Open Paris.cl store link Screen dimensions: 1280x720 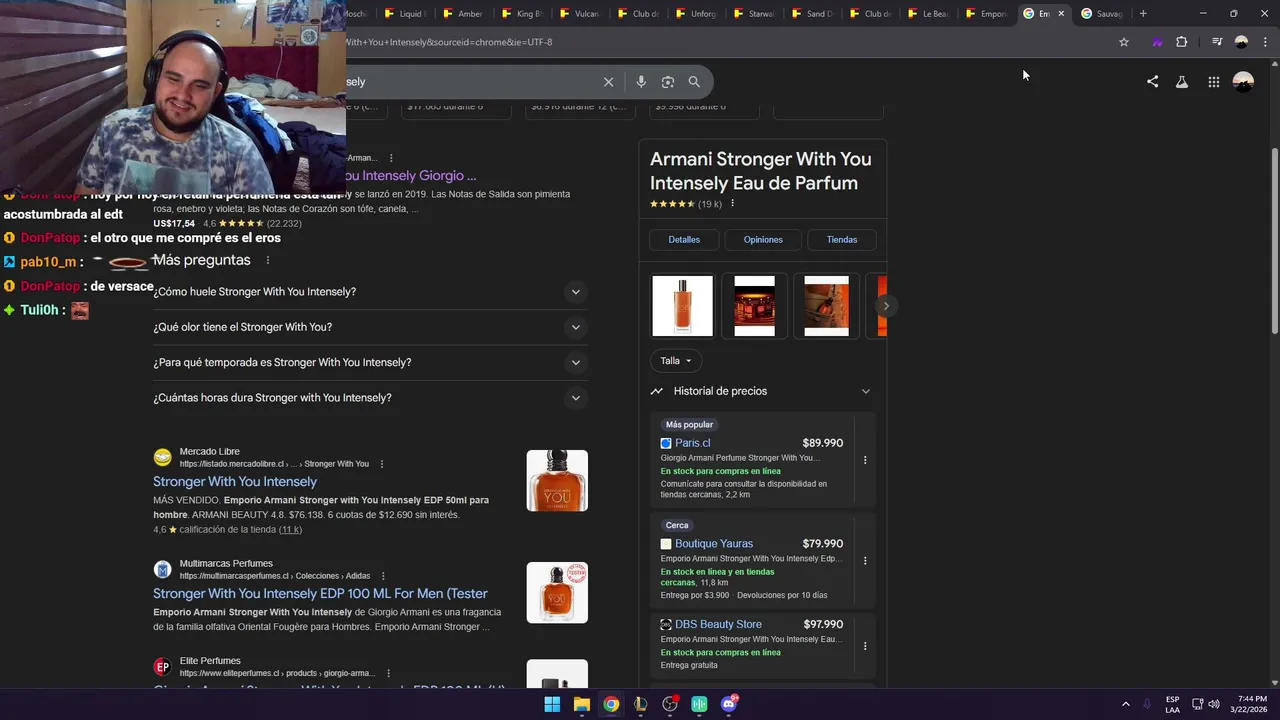coord(692,443)
